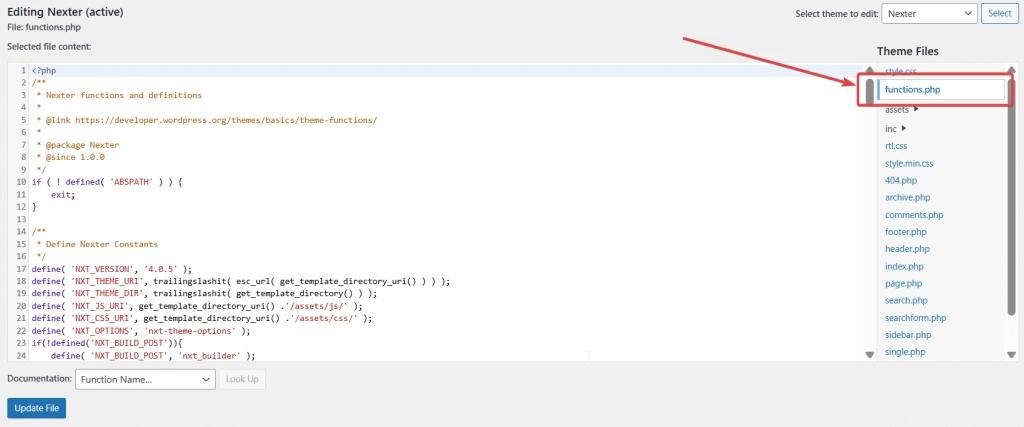Click the Select theme button

[1000, 13]
